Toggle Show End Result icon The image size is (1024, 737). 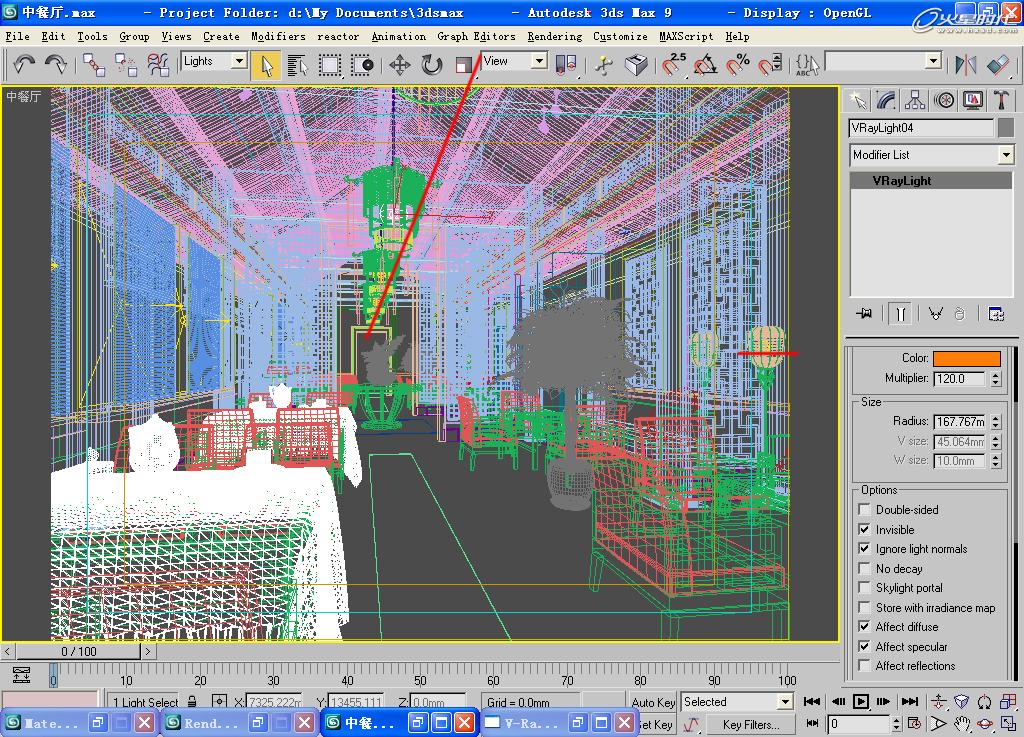coord(900,315)
